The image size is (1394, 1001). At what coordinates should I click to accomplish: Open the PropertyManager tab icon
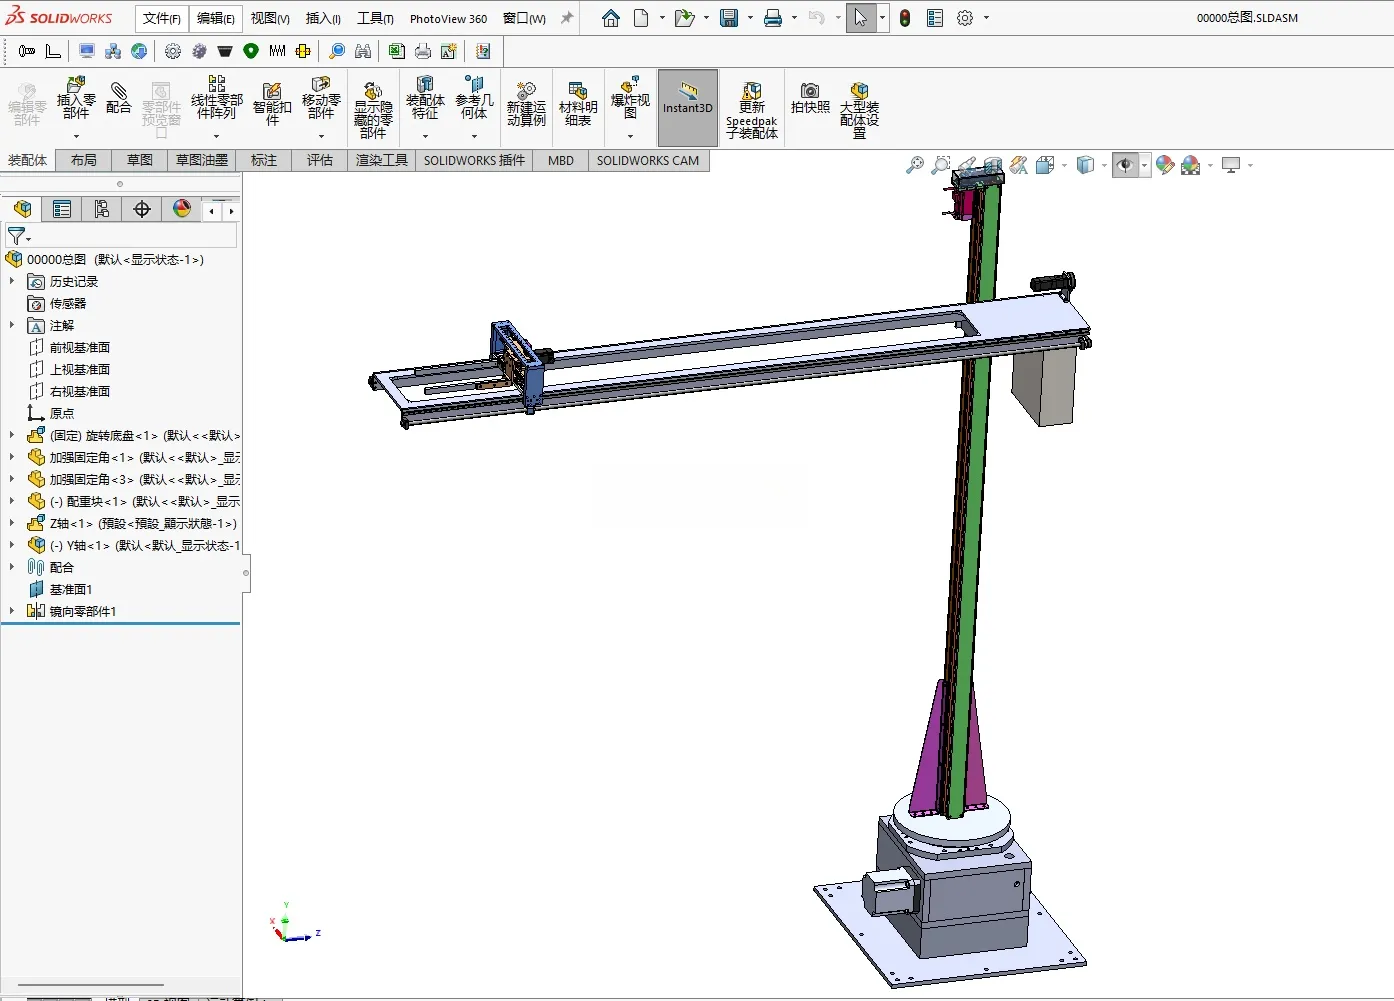pyautogui.click(x=62, y=209)
